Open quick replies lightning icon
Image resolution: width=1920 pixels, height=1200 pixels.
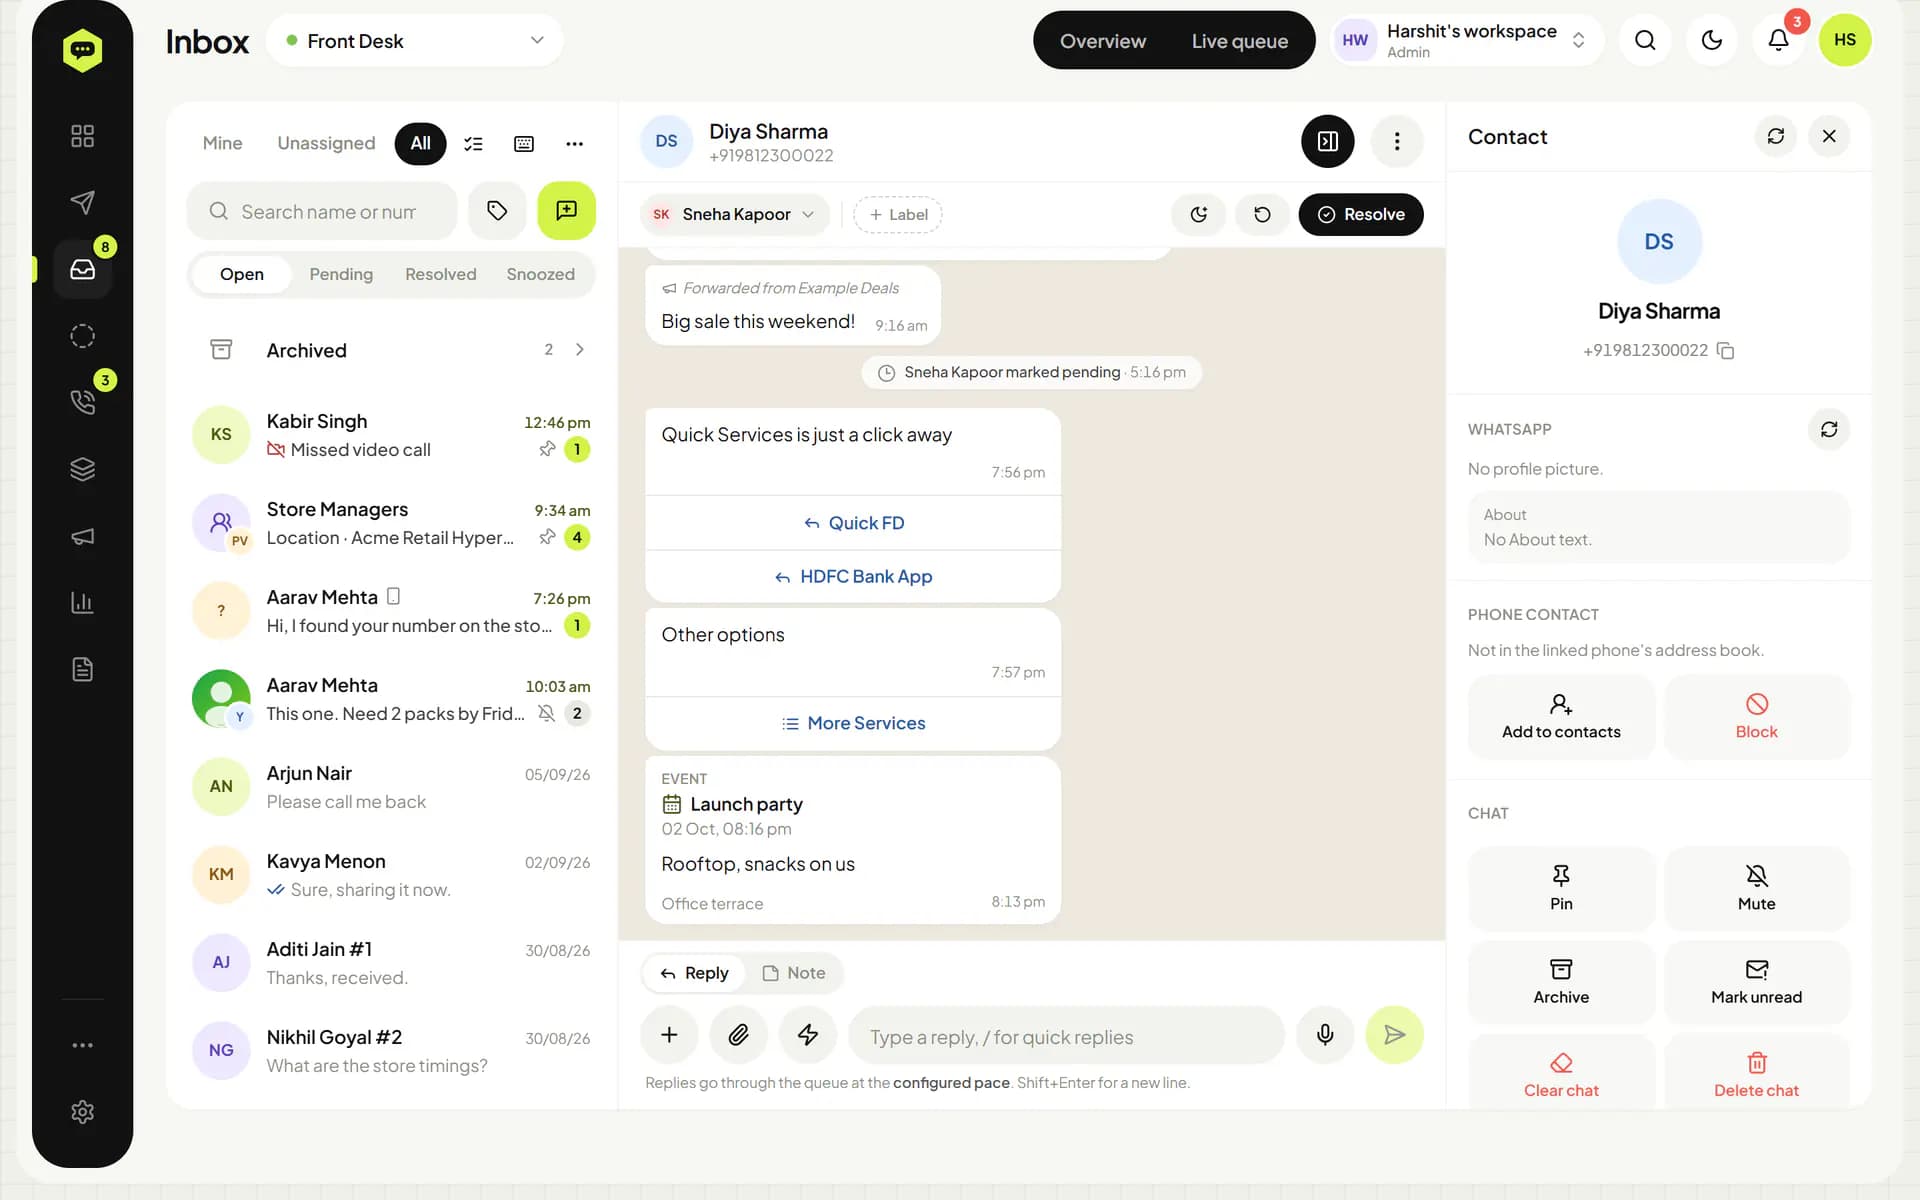click(x=808, y=1035)
